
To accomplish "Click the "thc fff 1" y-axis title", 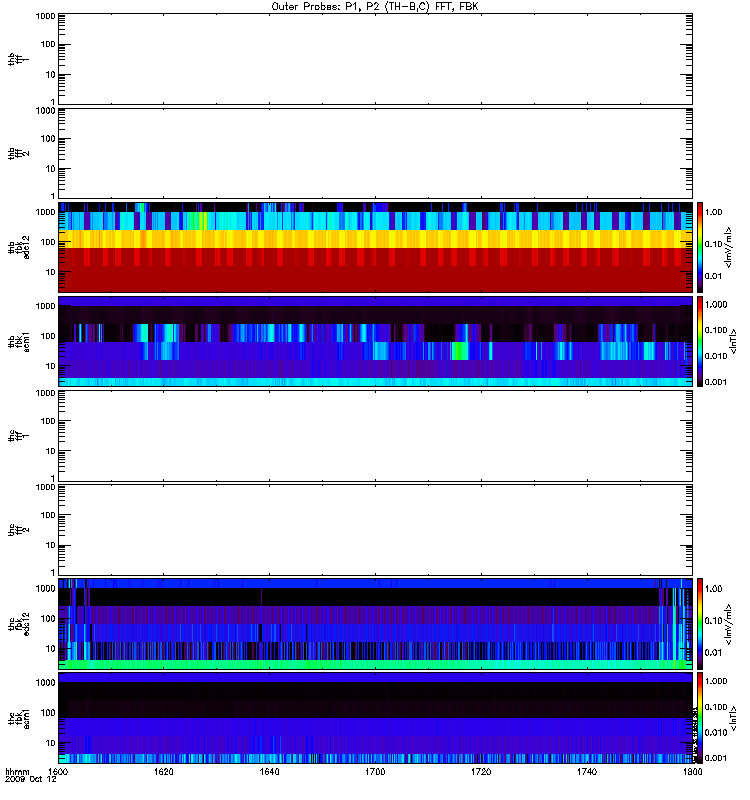I will [x=17, y=436].
